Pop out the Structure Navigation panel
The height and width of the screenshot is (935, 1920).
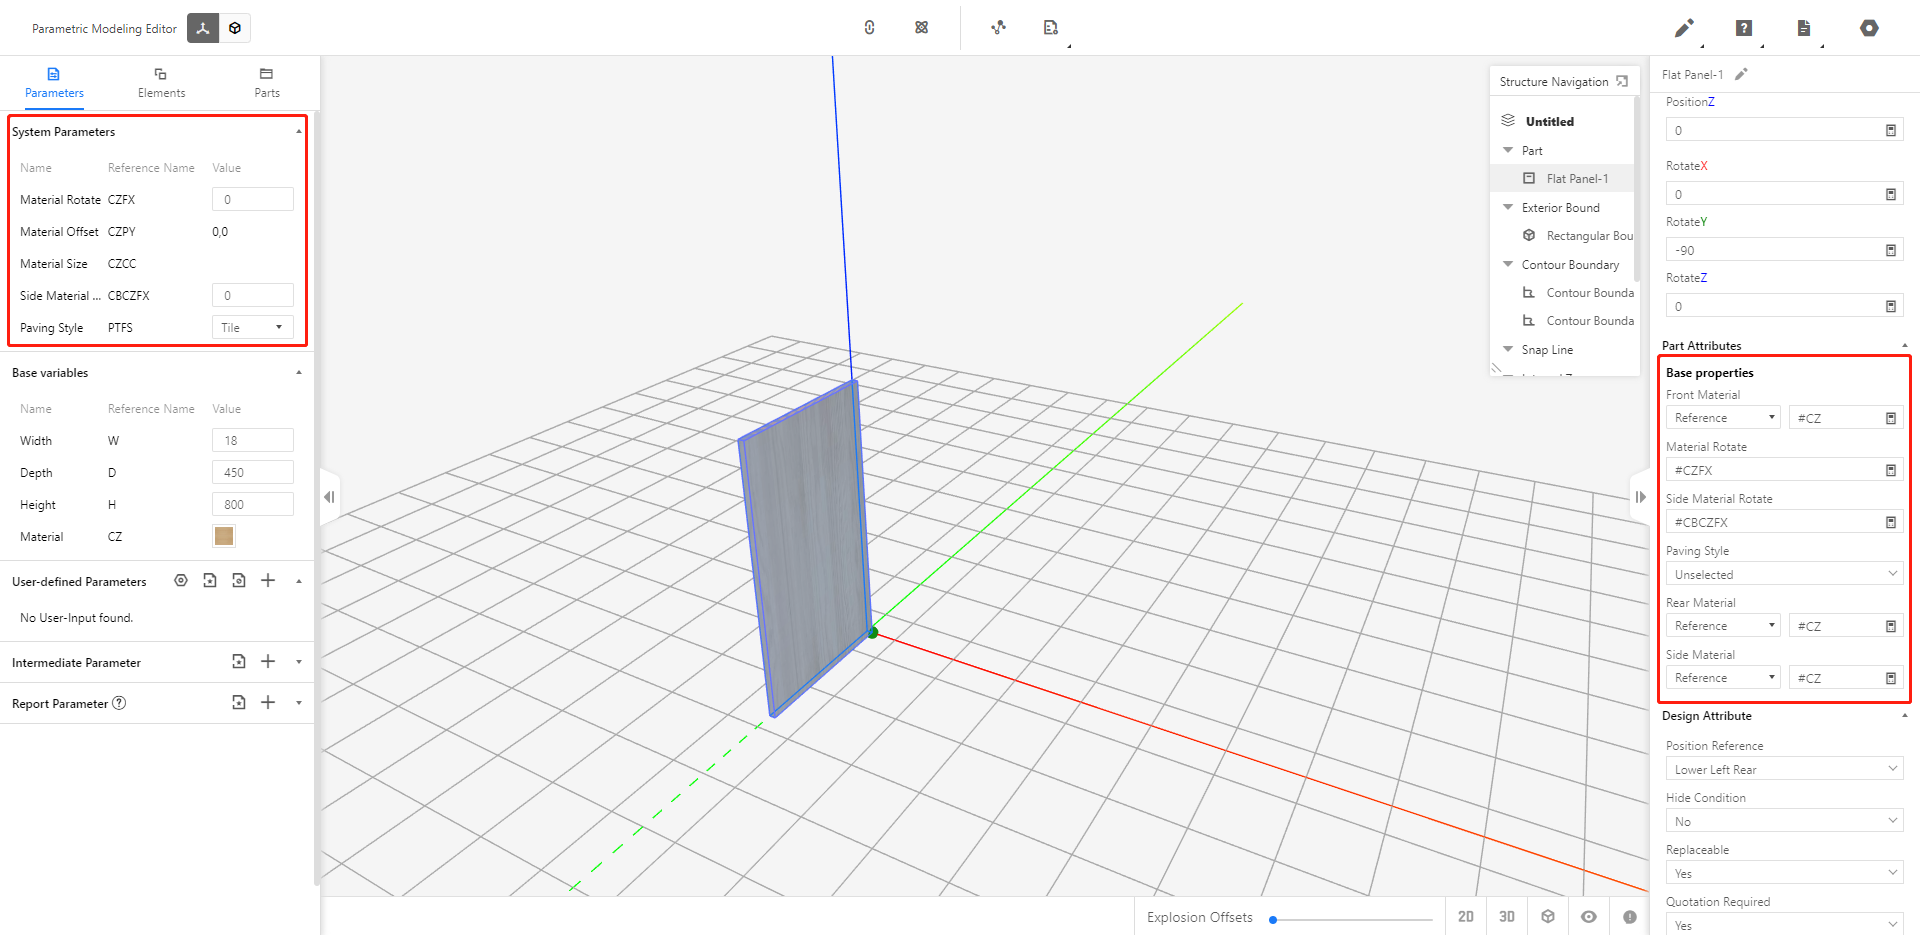coord(1622,82)
